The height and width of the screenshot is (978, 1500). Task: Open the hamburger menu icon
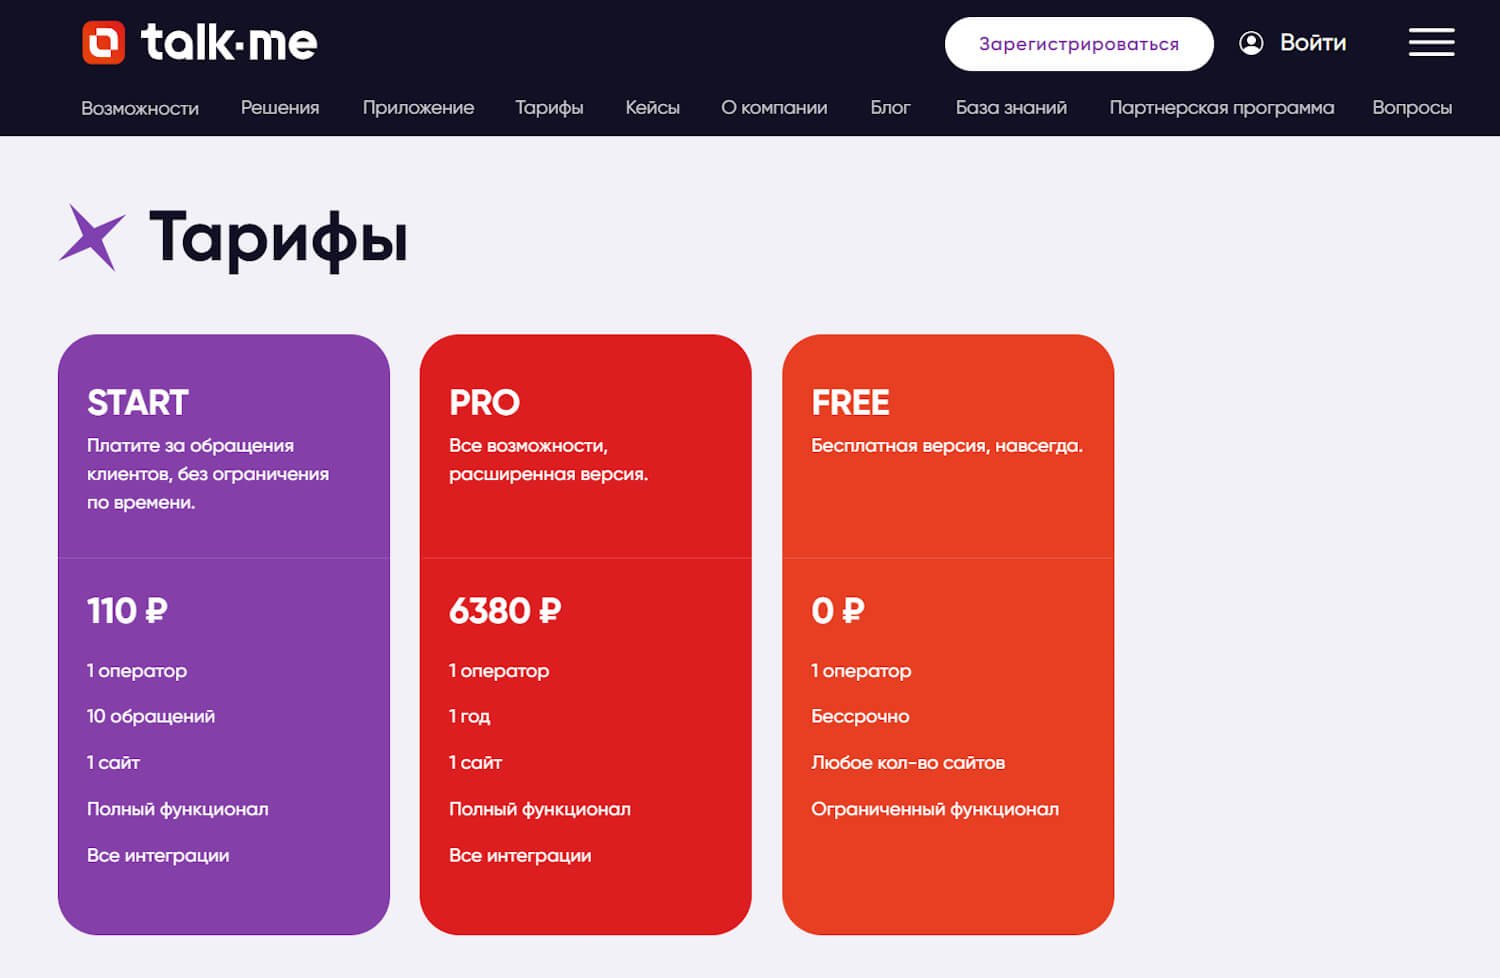click(x=1431, y=42)
